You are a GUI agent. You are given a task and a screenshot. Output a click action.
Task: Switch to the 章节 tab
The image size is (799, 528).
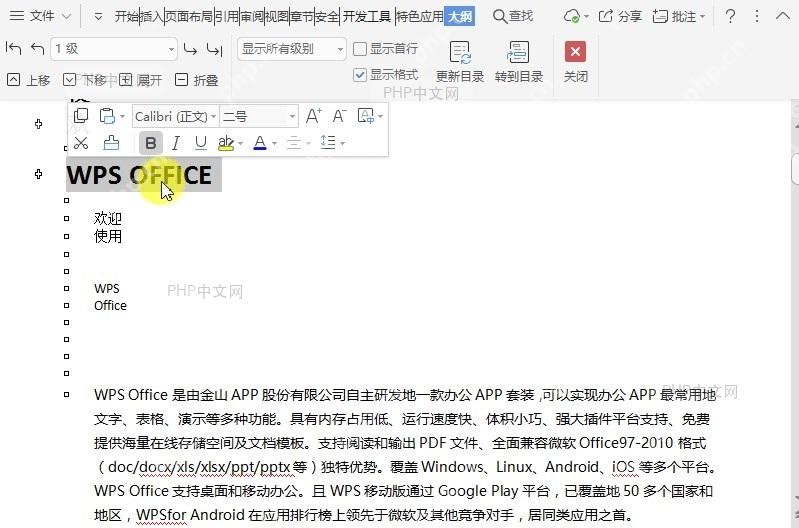click(x=302, y=16)
